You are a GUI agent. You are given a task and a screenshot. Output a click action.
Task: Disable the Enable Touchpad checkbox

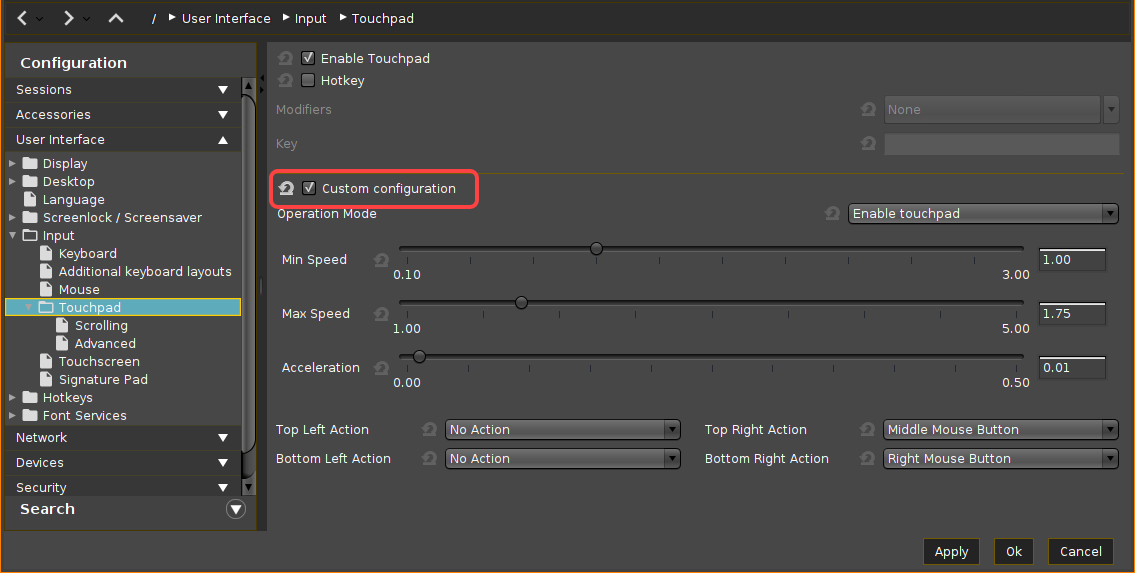point(308,59)
